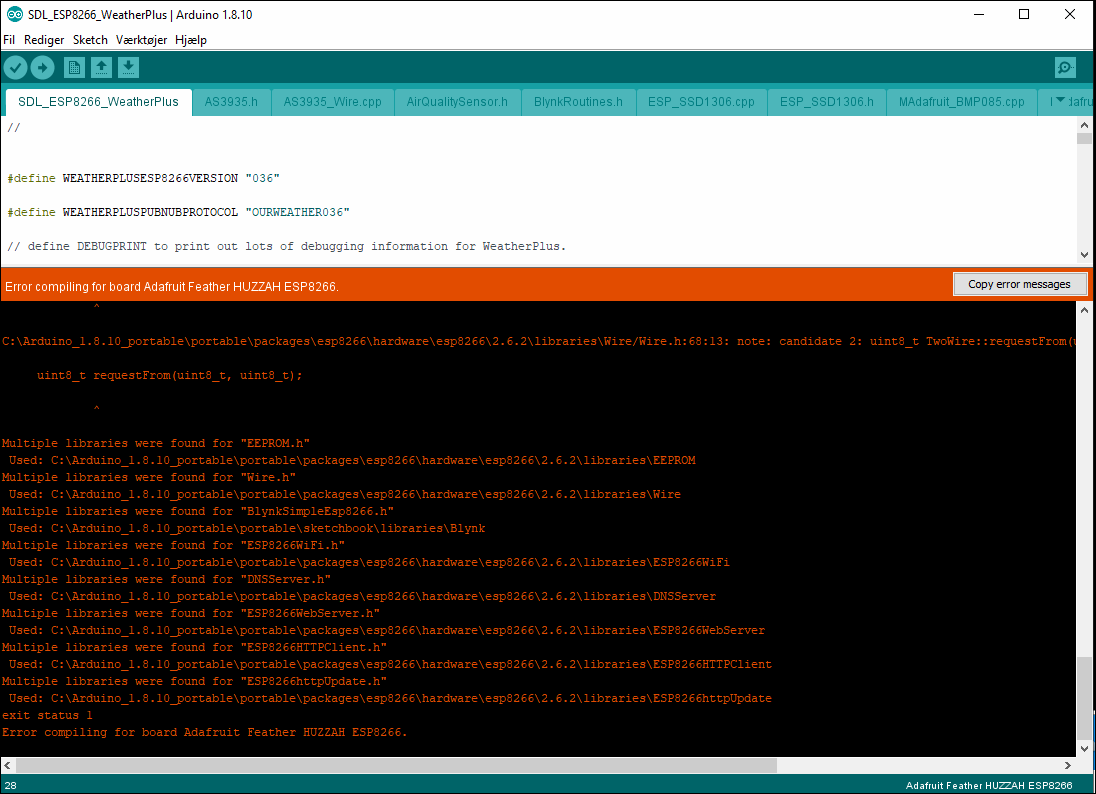Switch to the SDL_ESP8266_WeatherPlus tab

click(x=99, y=102)
